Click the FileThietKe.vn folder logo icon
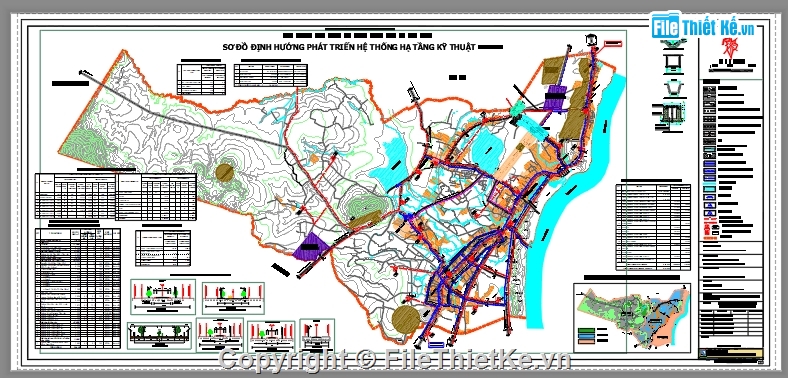This screenshot has width=788, height=378. click(x=666, y=25)
